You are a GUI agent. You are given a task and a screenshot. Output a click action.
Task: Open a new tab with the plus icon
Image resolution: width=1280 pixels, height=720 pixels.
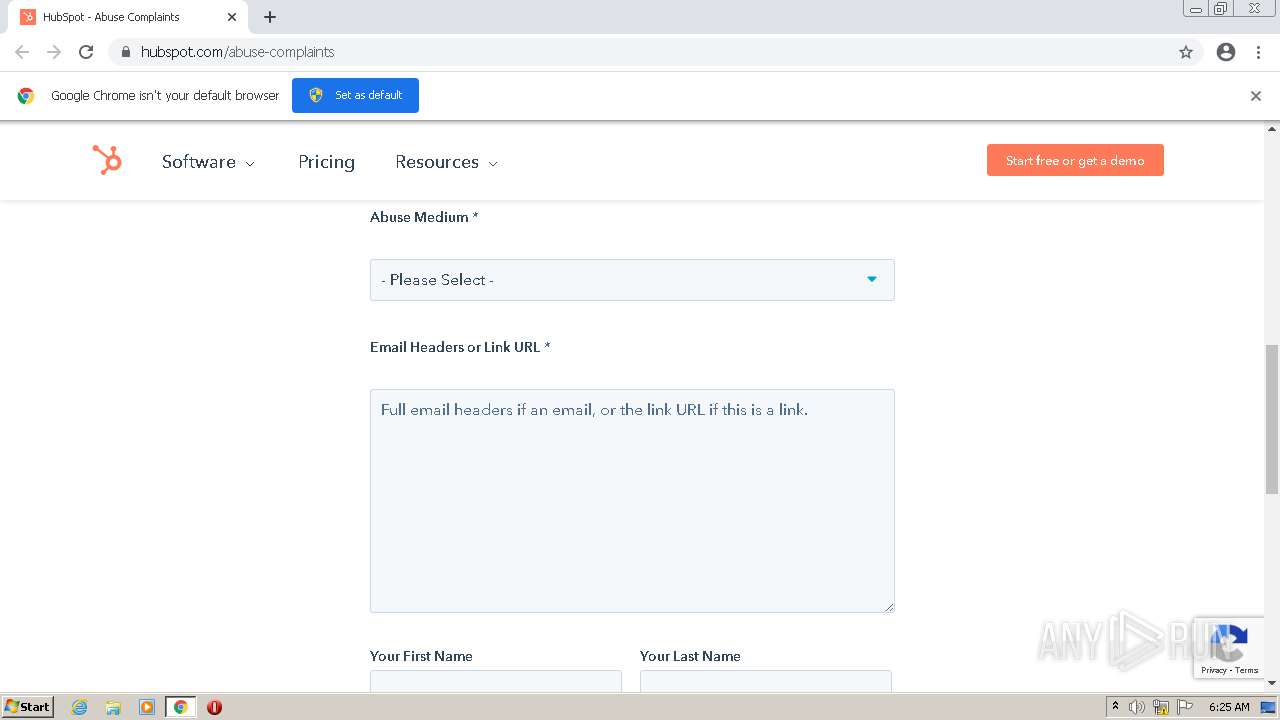click(270, 17)
